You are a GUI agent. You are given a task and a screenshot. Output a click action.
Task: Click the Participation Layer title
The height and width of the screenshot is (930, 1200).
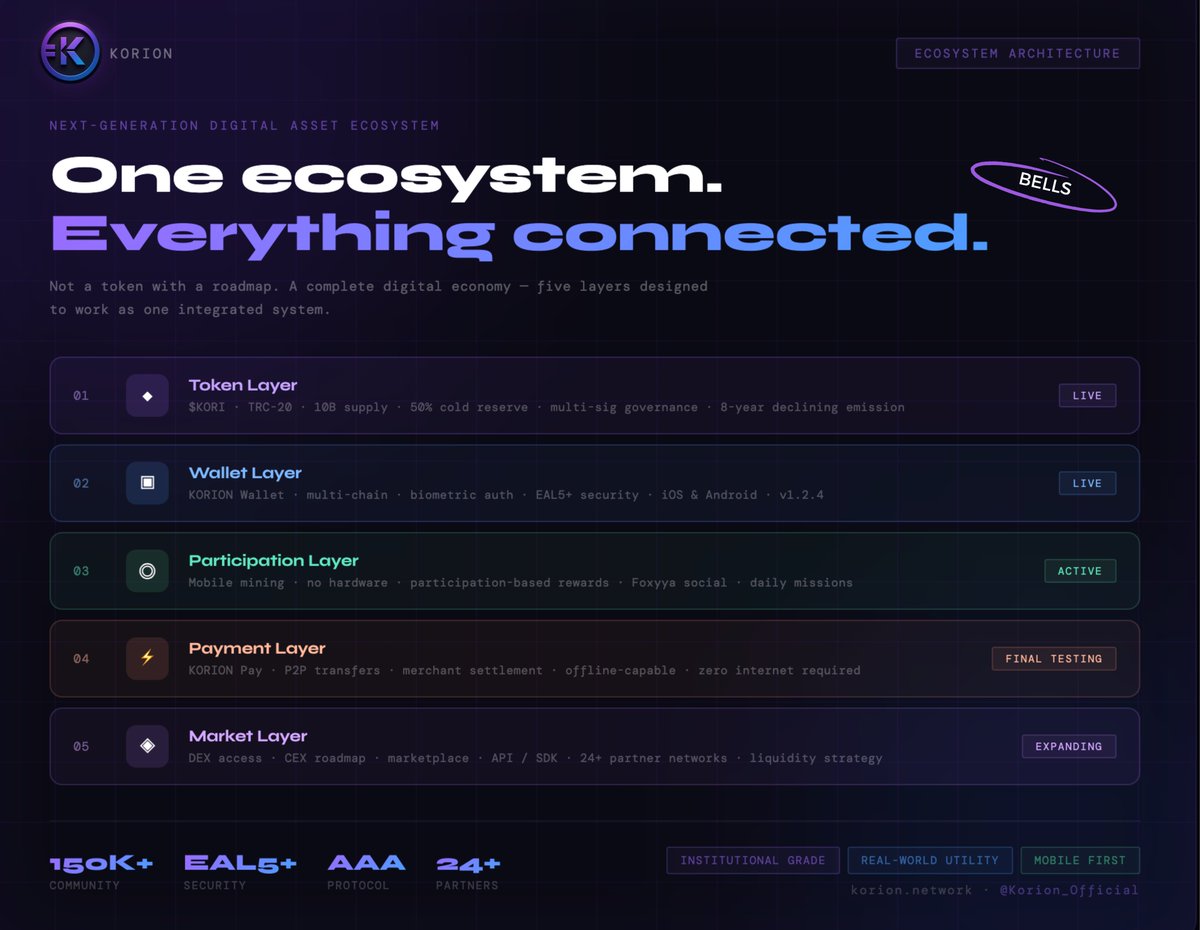pyautogui.click(x=273, y=561)
